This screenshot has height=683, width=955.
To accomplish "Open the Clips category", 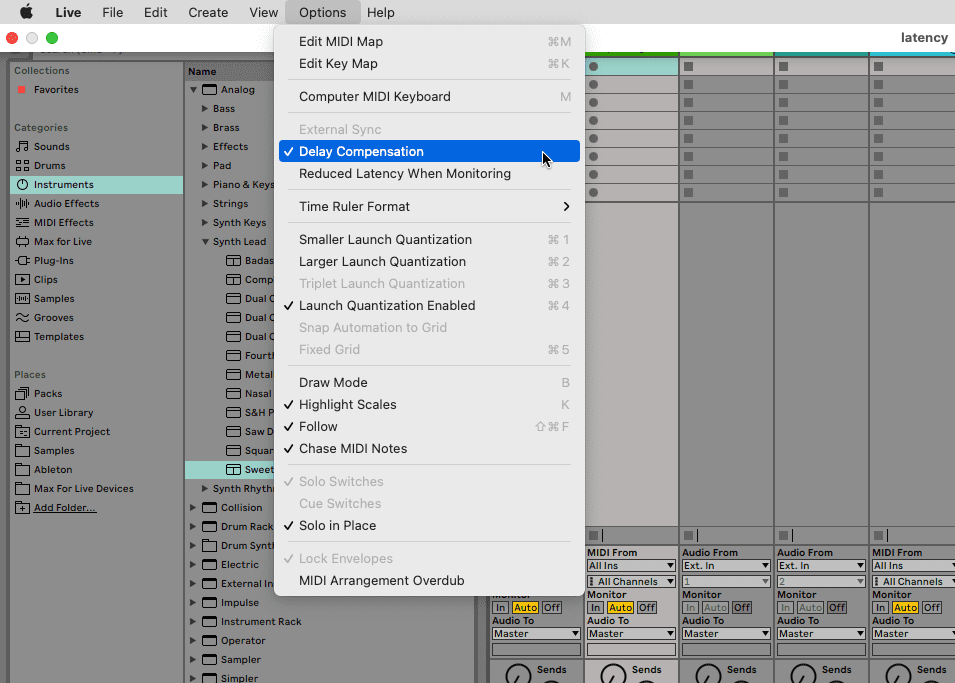I will 46,279.
